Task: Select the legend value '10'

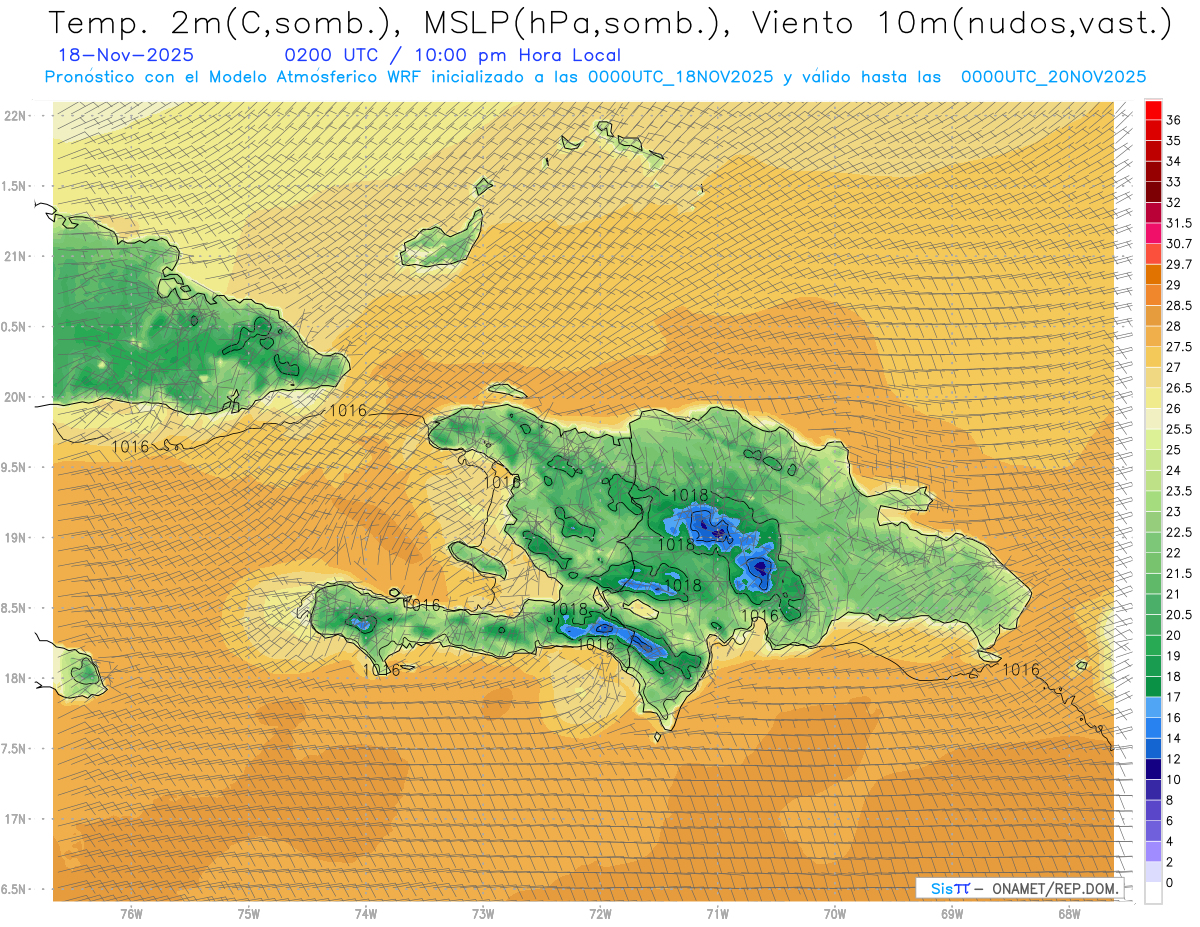Action: click(1173, 780)
